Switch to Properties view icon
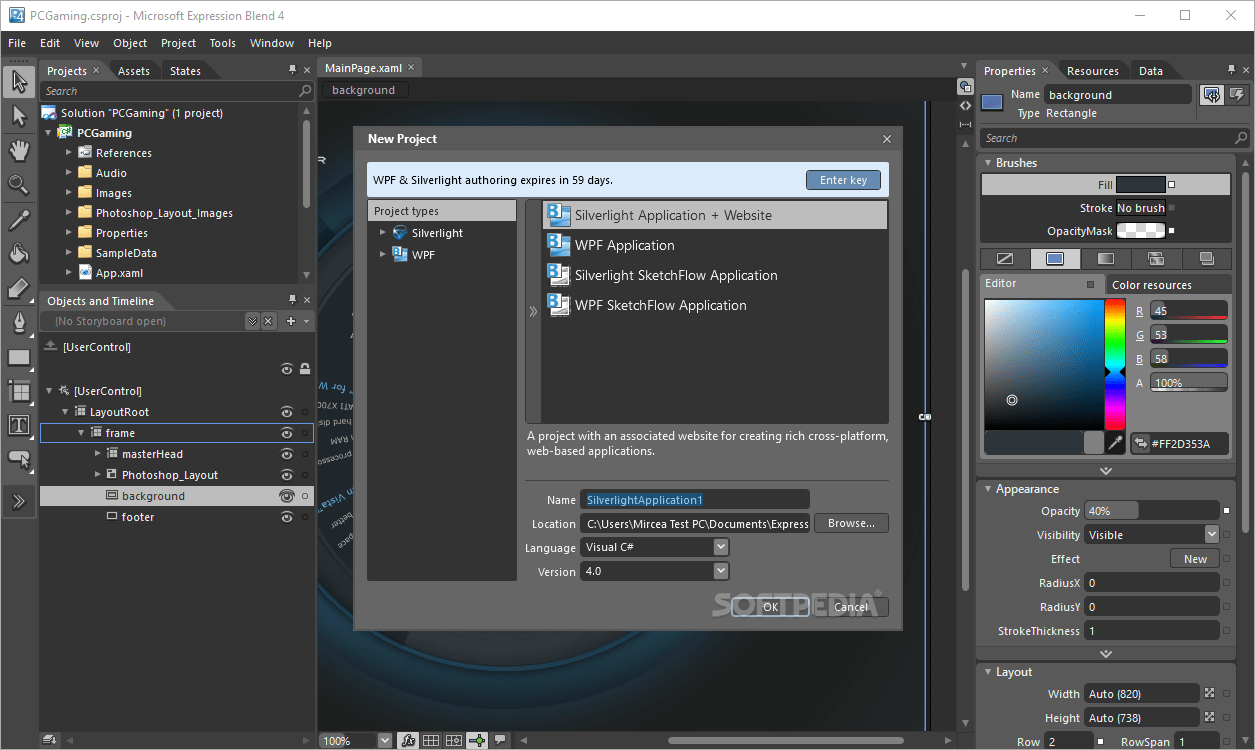Image resolution: width=1255 pixels, height=750 pixels. [x=1212, y=95]
